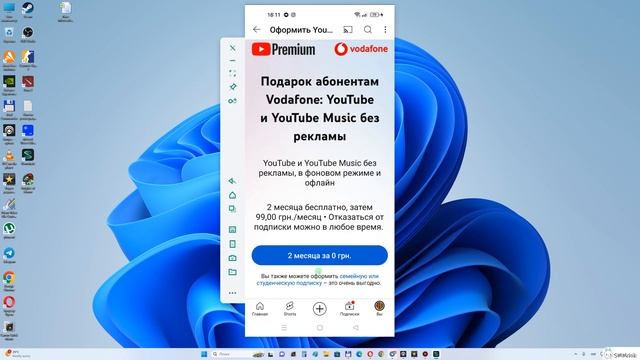Open This PC desktop icon
640x360 pixels.
tap(9, 10)
